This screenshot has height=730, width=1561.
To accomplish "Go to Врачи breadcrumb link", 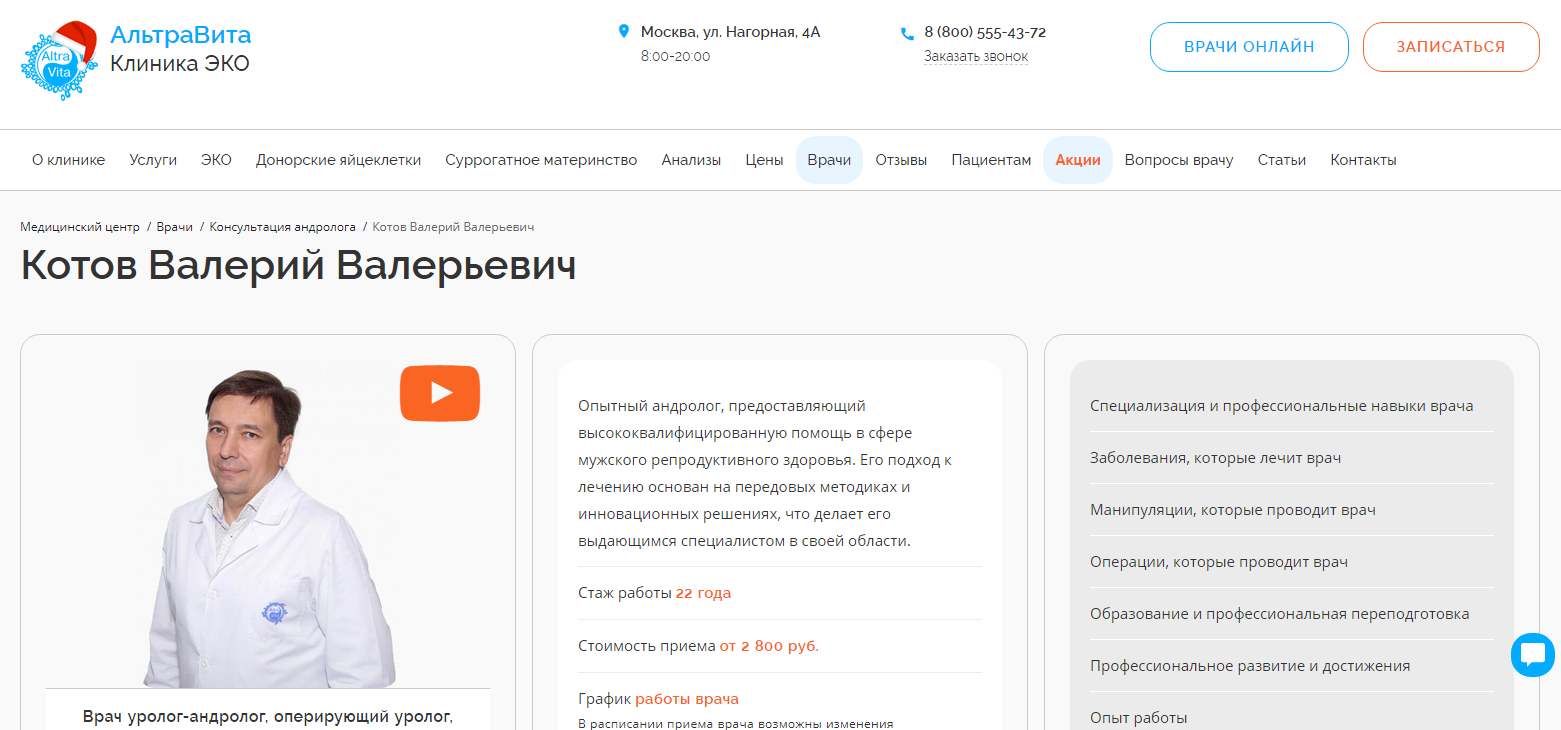I will tap(175, 227).
